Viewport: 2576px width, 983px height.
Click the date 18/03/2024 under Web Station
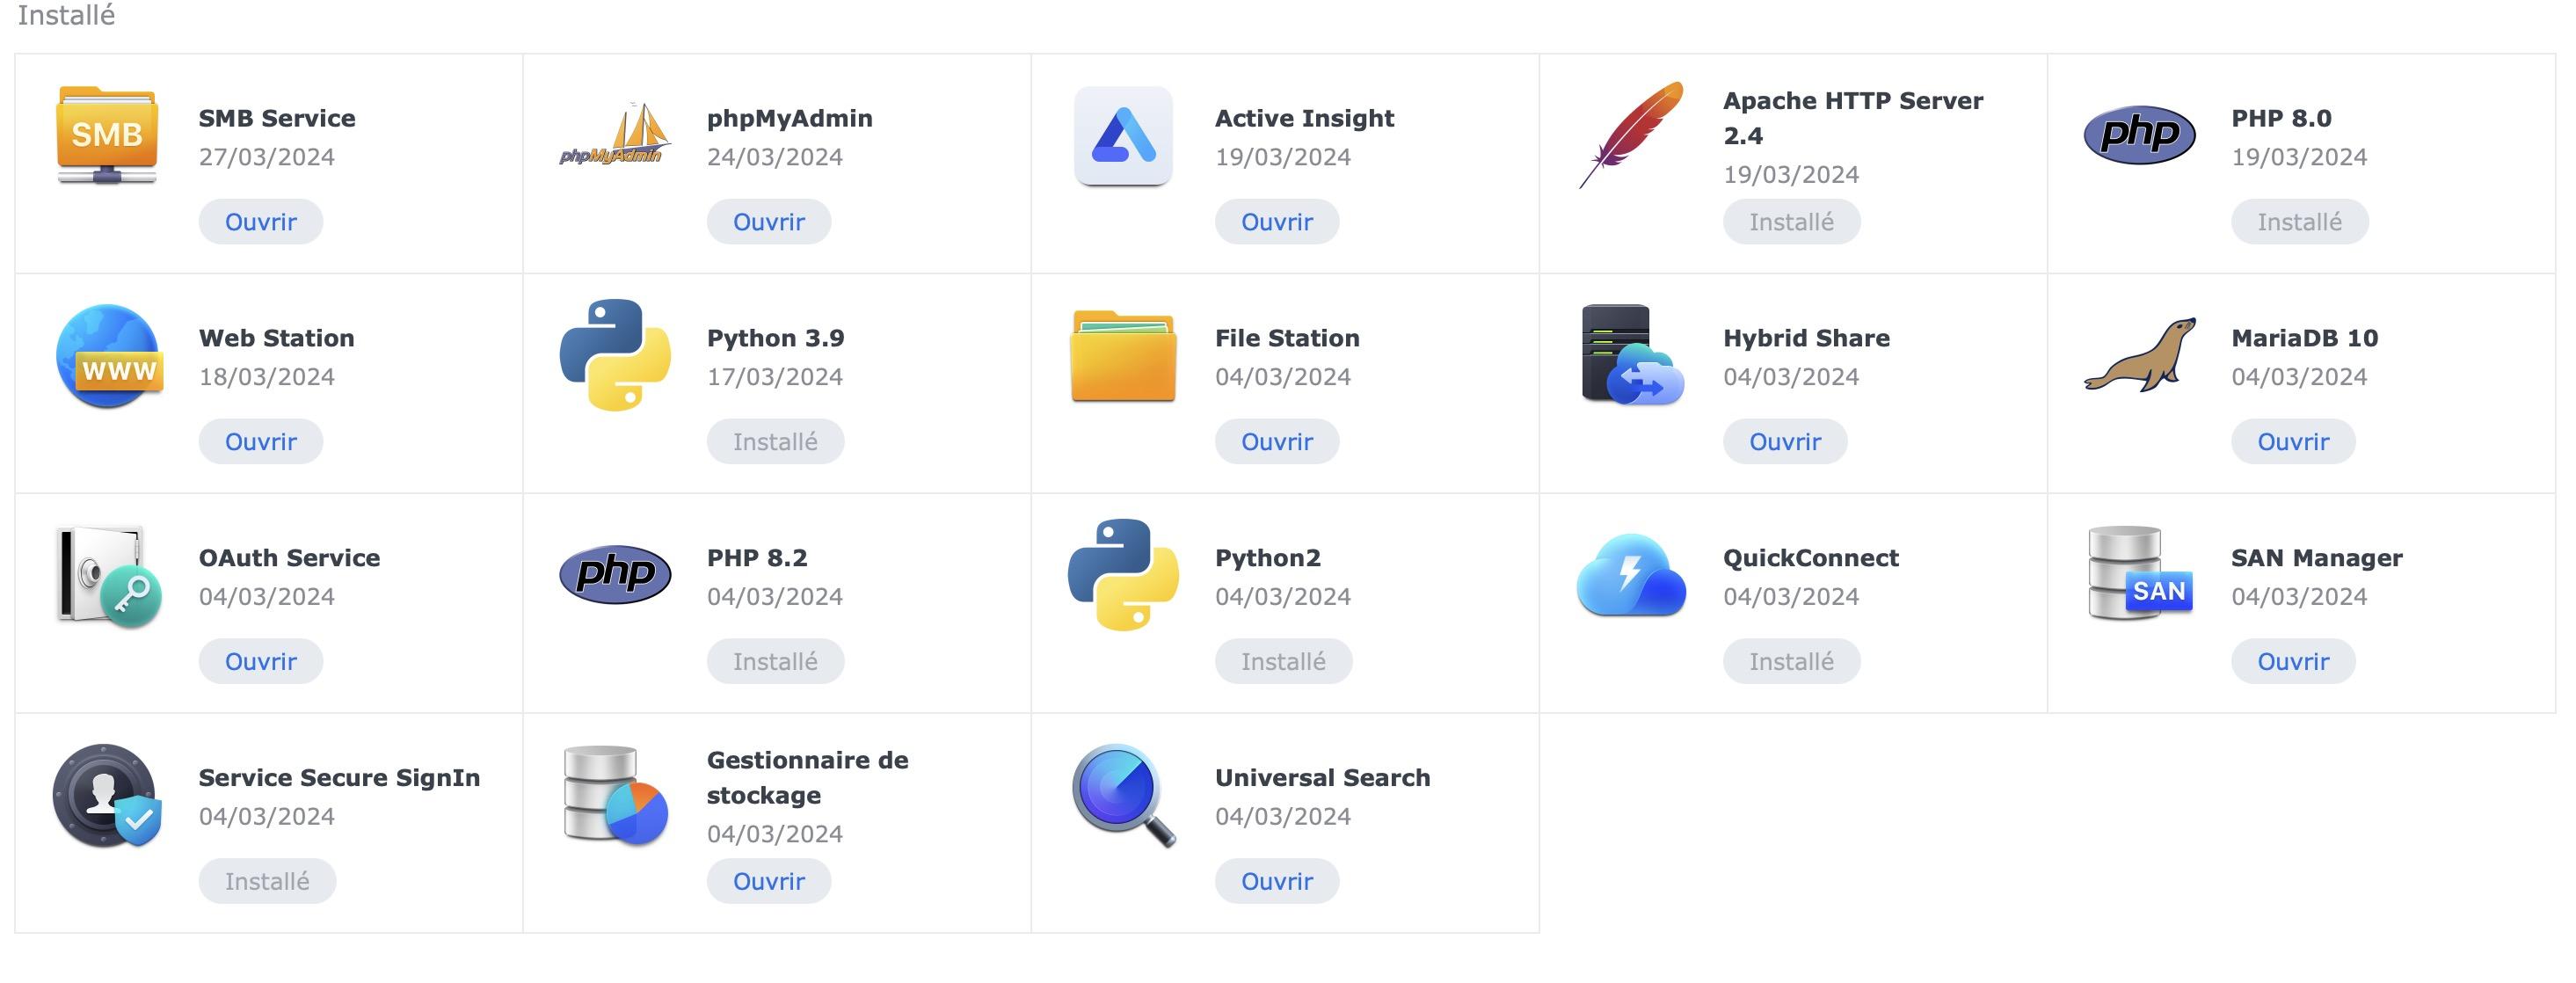[266, 377]
